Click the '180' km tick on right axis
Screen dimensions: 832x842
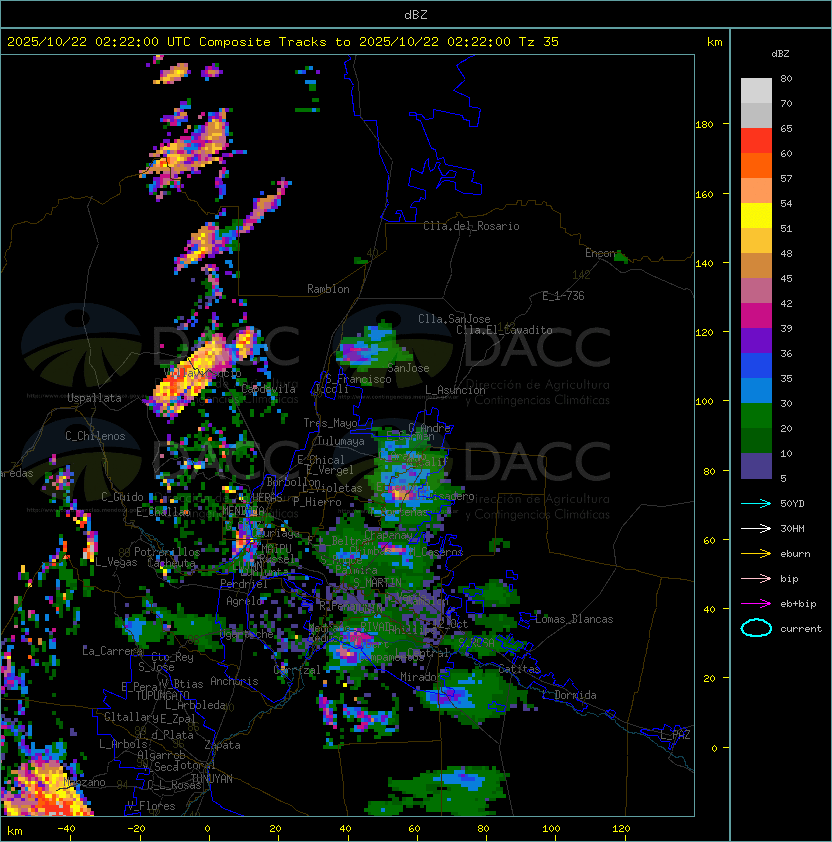click(704, 125)
